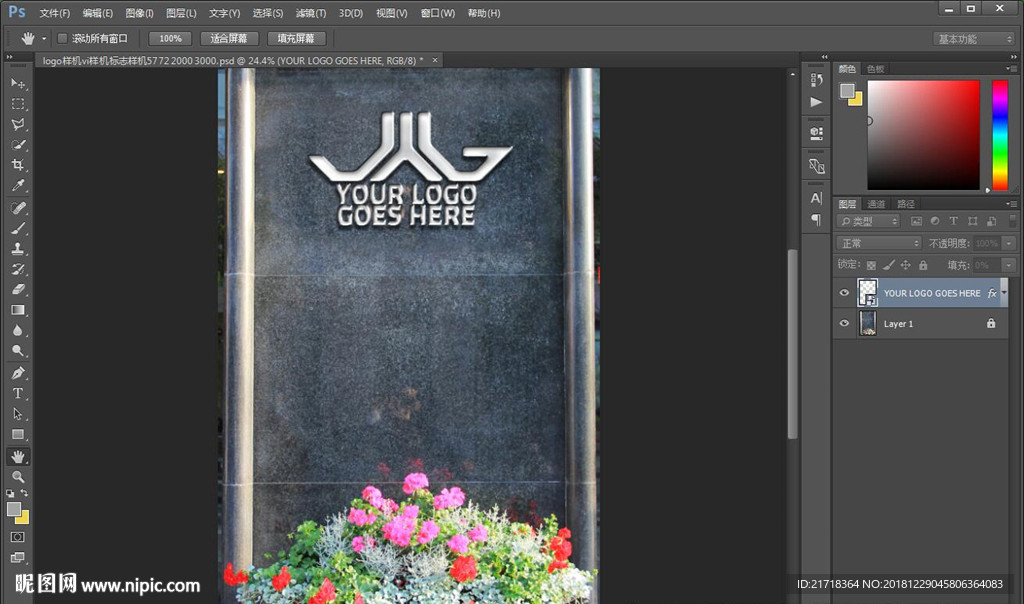The height and width of the screenshot is (604, 1024).
Task: Switch to the Swatches tab
Action: tap(875, 69)
